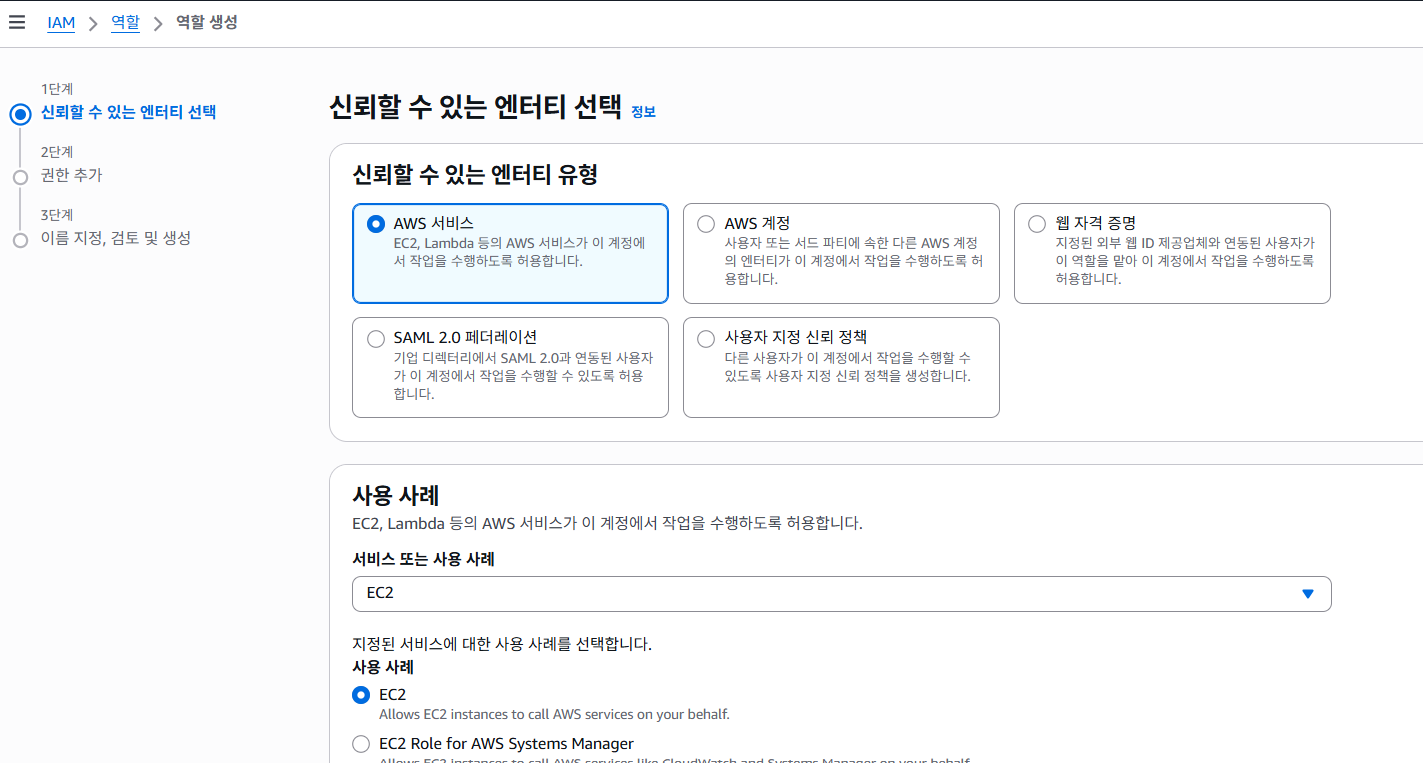The height and width of the screenshot is (763, 1423).
Task: Click 'Allows EC2 instances to call AWS services' text
Action: click(x=554, y=715)
